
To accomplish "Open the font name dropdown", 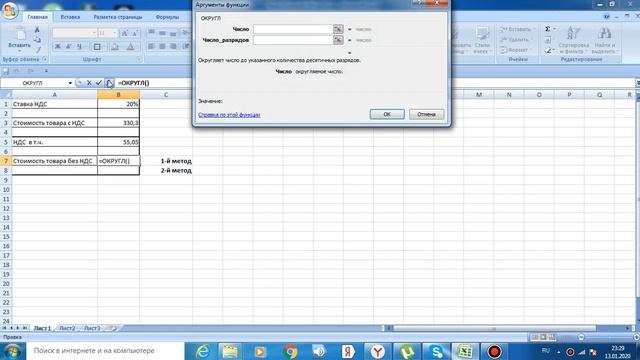I will [94, 33].
